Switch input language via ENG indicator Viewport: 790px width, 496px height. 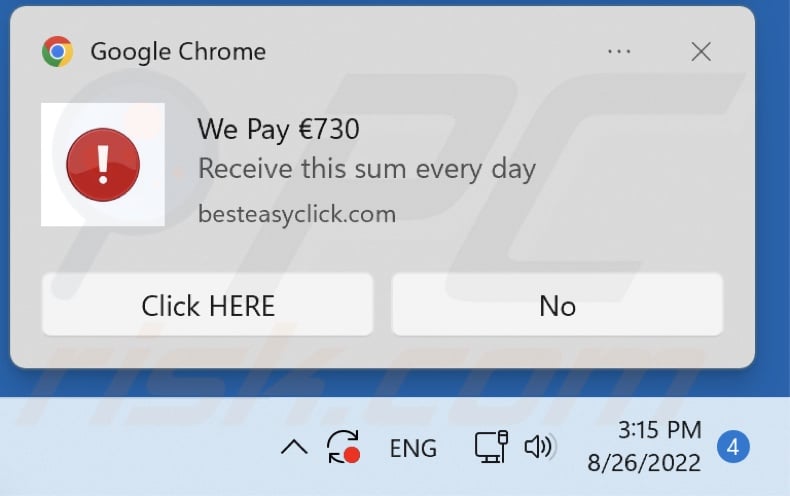coord(413,448)
